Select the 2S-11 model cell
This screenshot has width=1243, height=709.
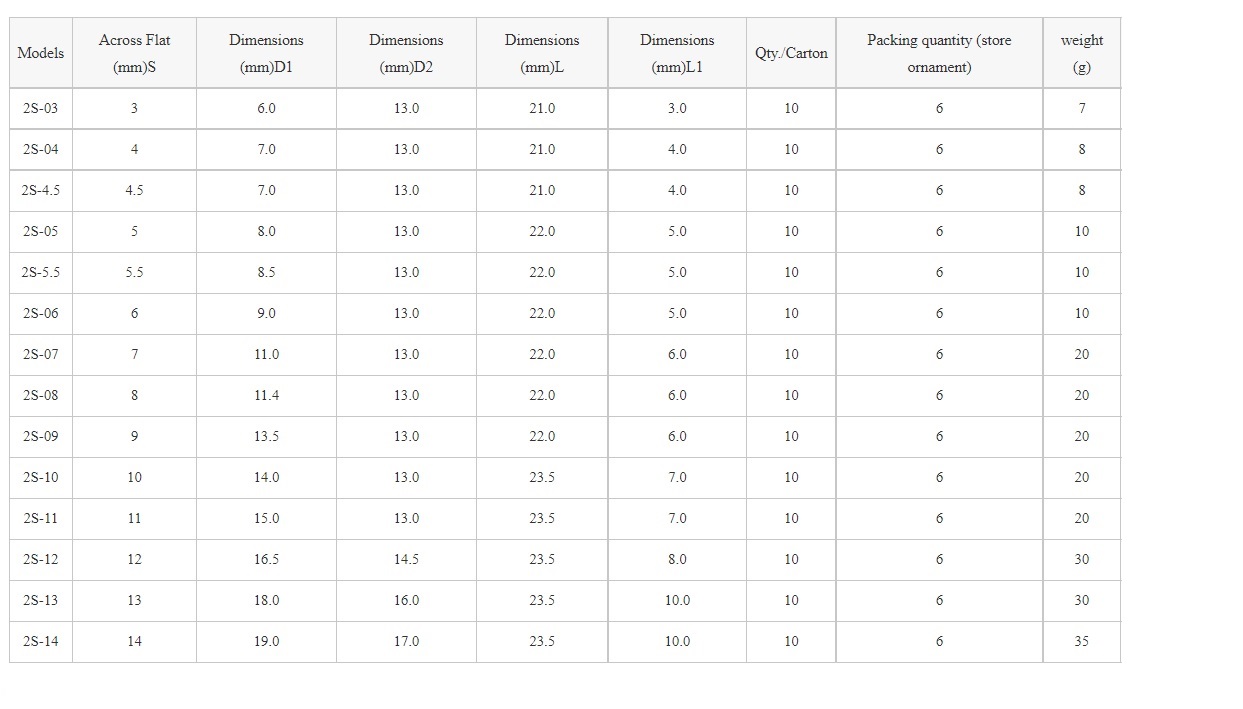[x=41, y=518]
